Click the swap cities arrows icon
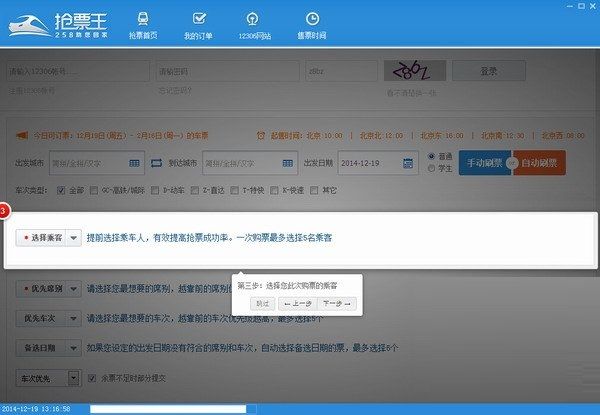Viewport: 600px width, 415px height. tap(157, 163)
